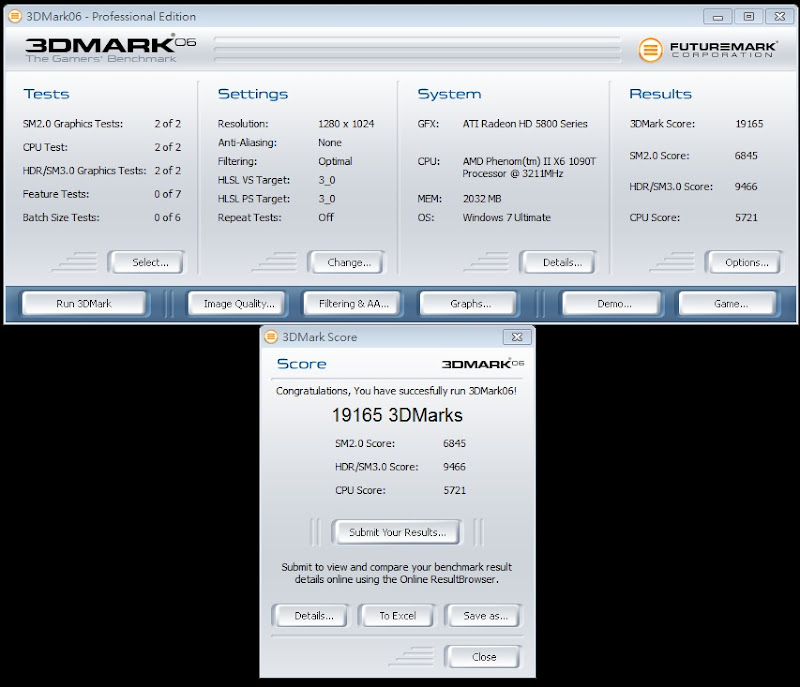Image resolution: width=800 pixels, height=687 pixels.
Task: Click the 3DMark06 logo in the header
Action: point(111,48)
